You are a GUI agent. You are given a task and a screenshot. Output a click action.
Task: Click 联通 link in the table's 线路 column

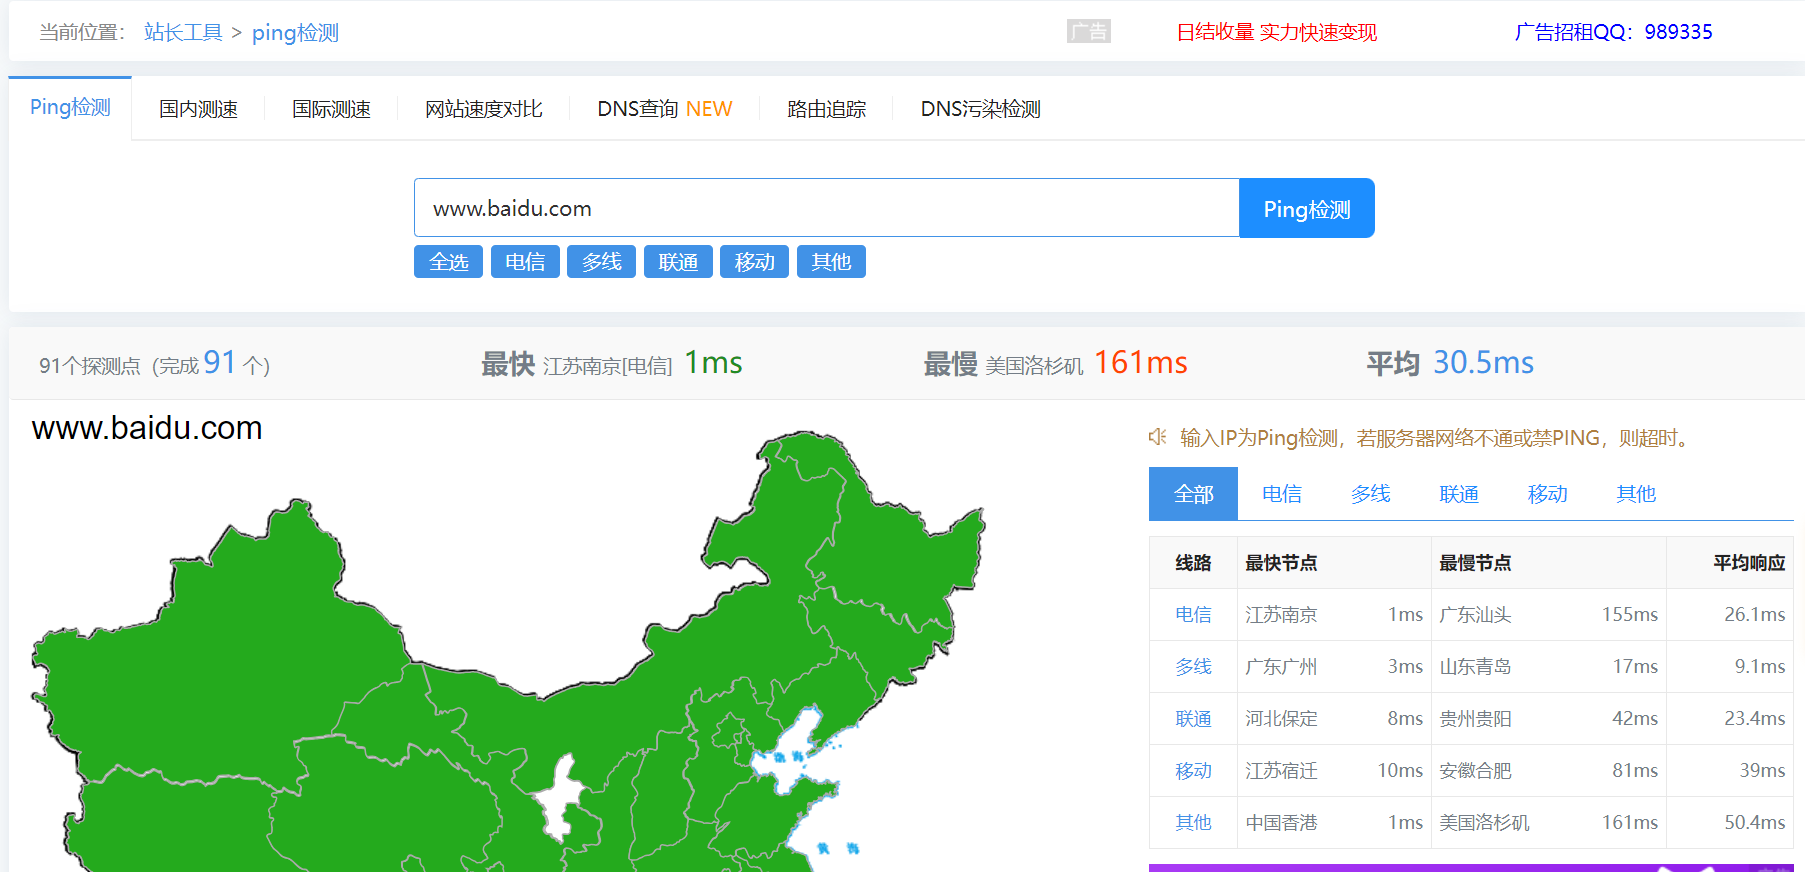(1193, 718)
